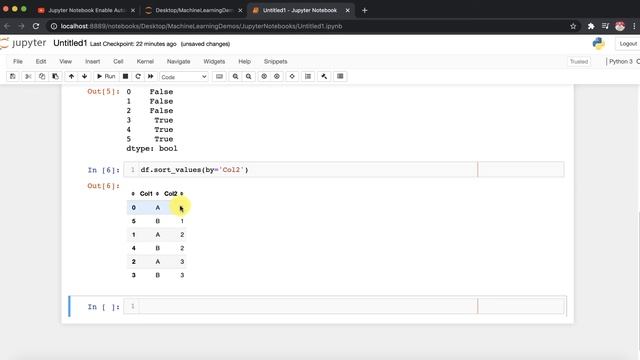Sort by Col1 header arrows

[158, 194]
